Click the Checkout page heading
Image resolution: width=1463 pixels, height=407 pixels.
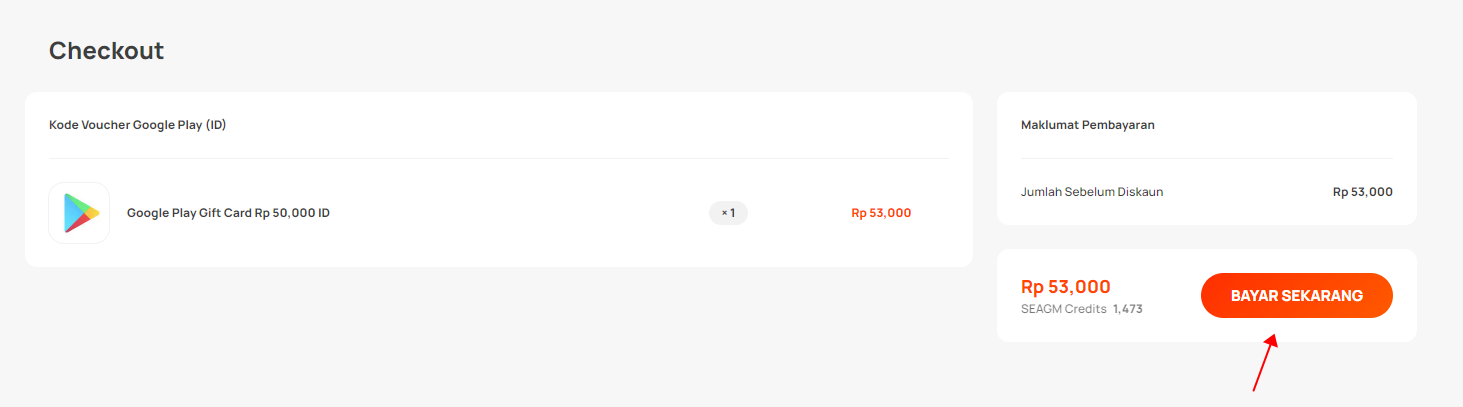(106, 50)
